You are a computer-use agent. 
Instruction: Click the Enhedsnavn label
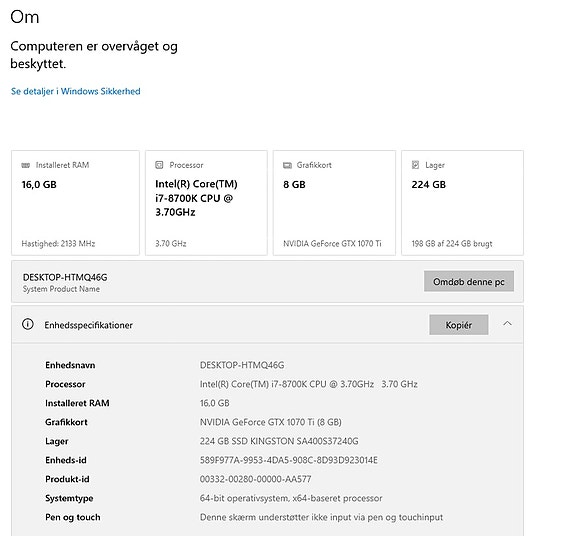(70, 365)
